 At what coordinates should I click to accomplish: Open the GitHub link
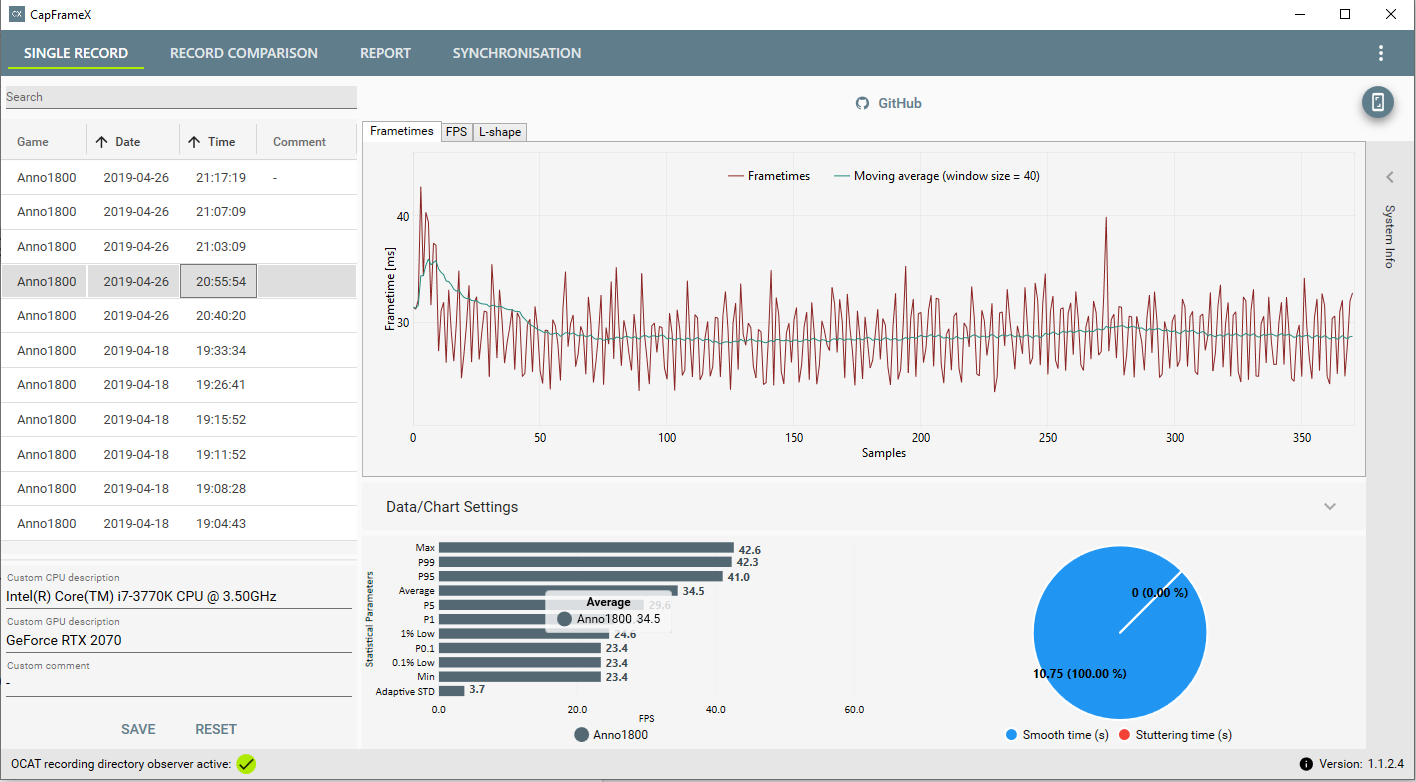pyautogui.click(x=889, y=103)
